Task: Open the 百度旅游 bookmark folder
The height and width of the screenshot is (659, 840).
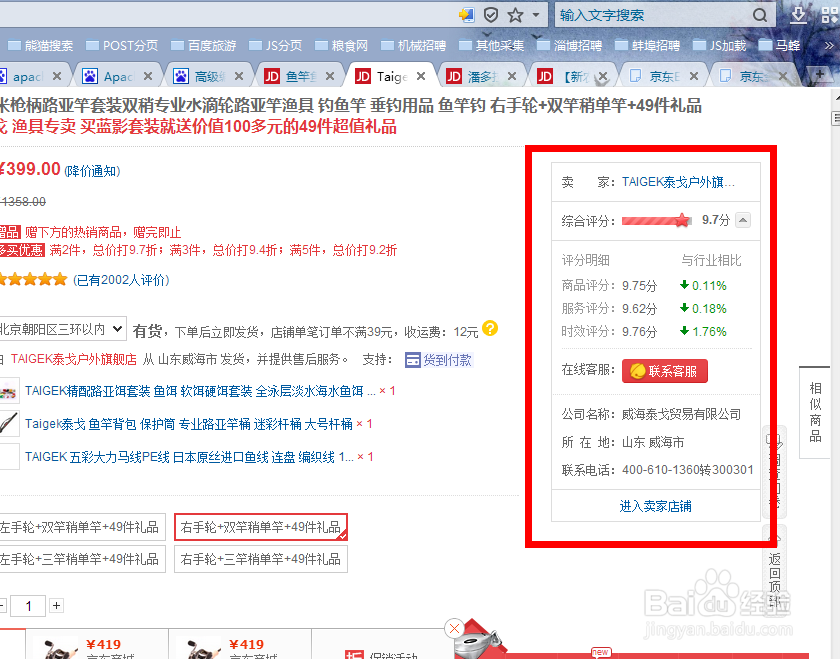Action: point(204,46)
